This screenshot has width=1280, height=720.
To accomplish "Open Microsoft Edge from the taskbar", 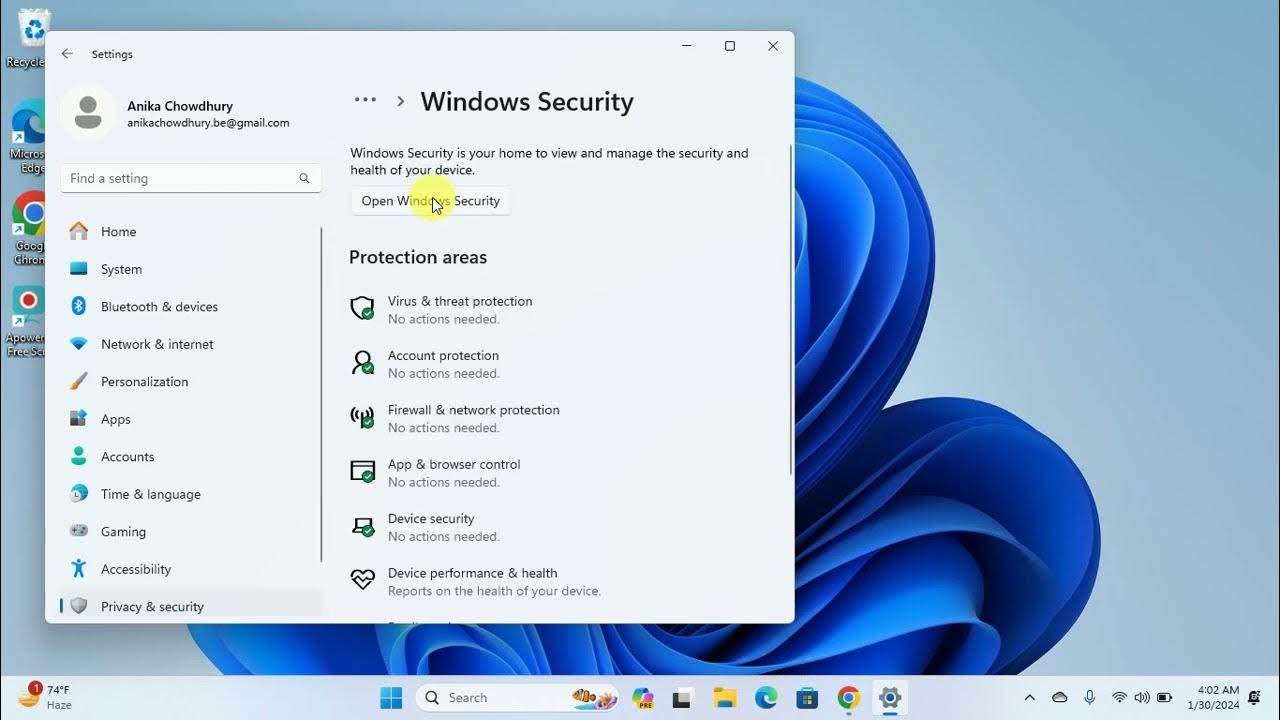I will pyautogui.click(x=766, y=698).
